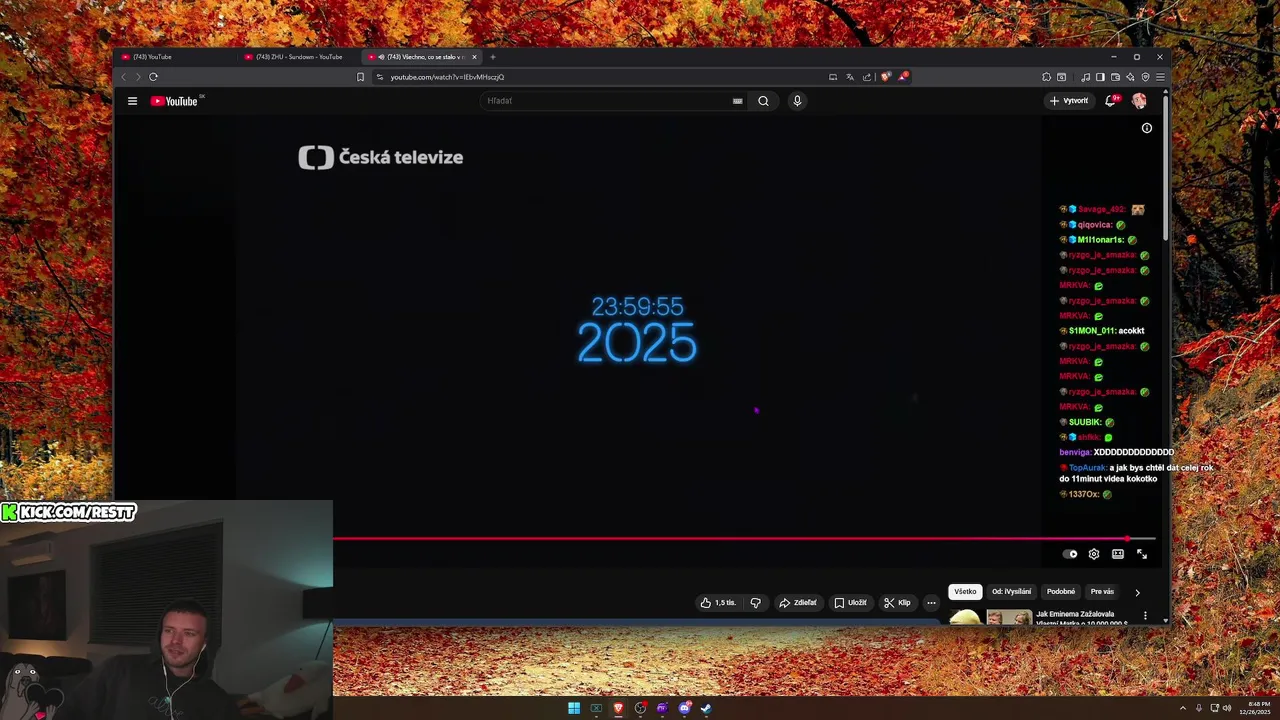Dislike the video
The height and width of the screenshot is (720, 1280).
(756, 603)
